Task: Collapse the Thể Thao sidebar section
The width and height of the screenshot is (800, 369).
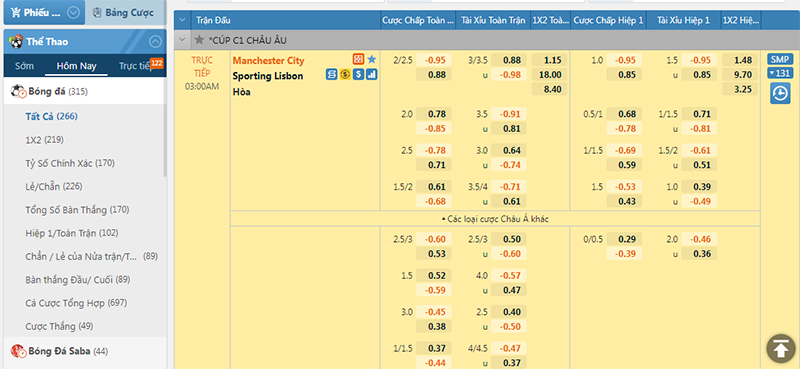Action: [x=155, y=42]
